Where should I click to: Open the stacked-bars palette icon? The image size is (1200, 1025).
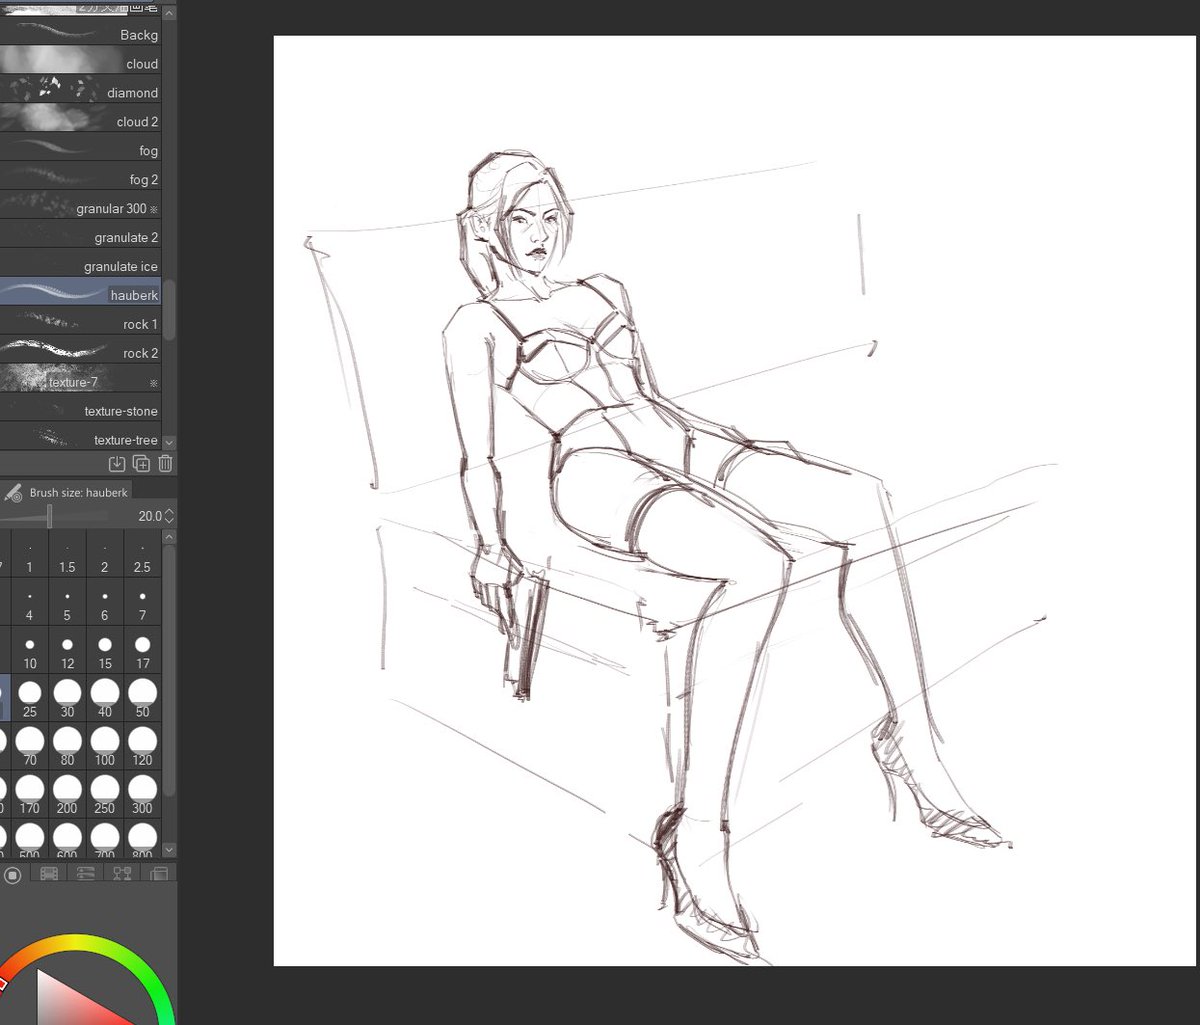[x=85, y=874]
